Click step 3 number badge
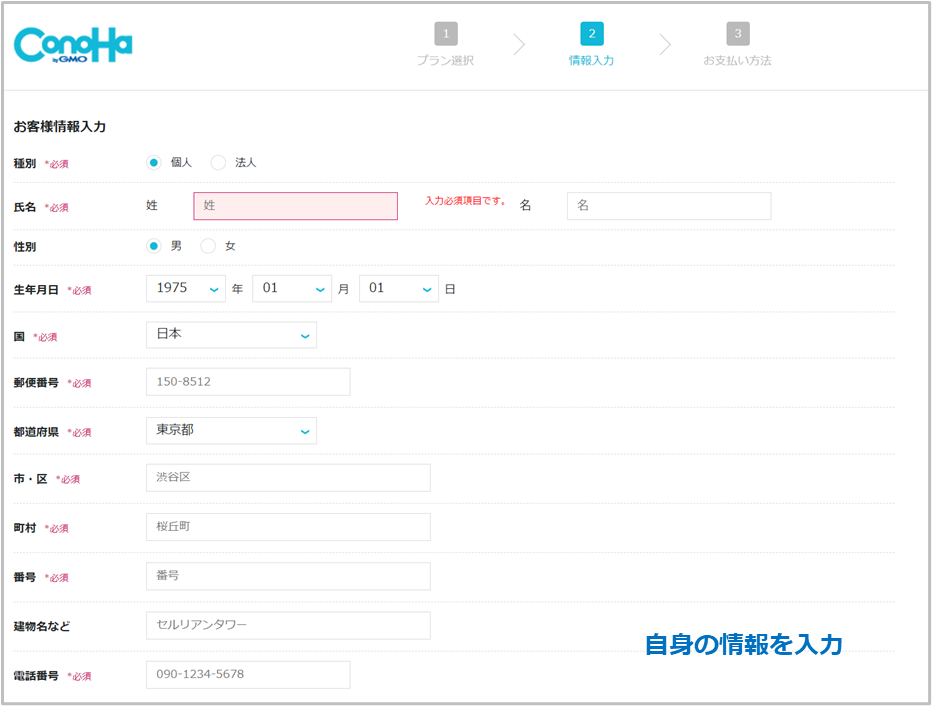Image resolution: width=932 pixels, height=706 pixels. coord(738,34)
